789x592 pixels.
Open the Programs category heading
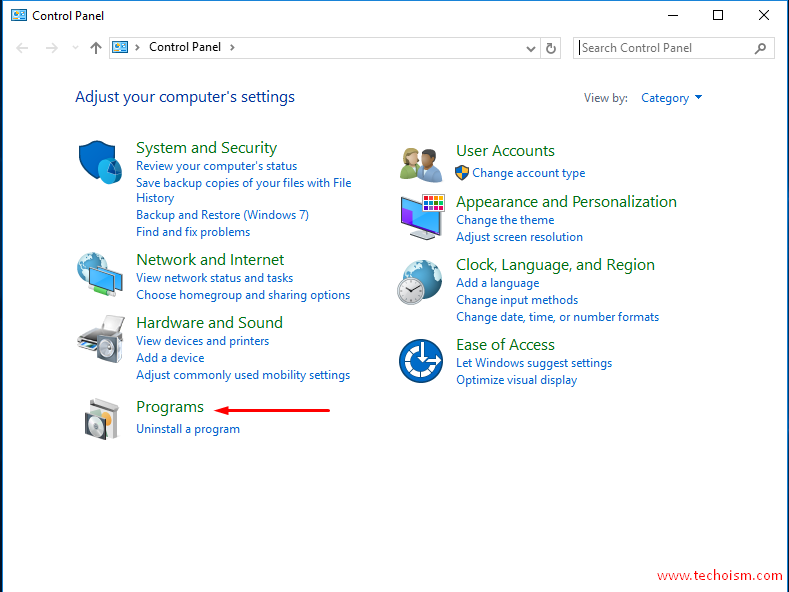click(x=170, y=407)
